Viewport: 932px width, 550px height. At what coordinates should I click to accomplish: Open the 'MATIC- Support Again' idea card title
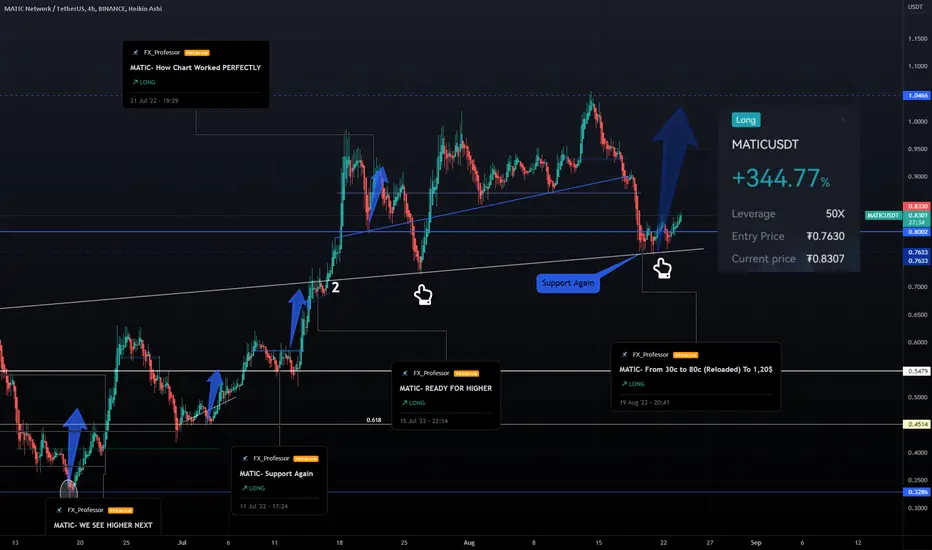pos(276,474)
